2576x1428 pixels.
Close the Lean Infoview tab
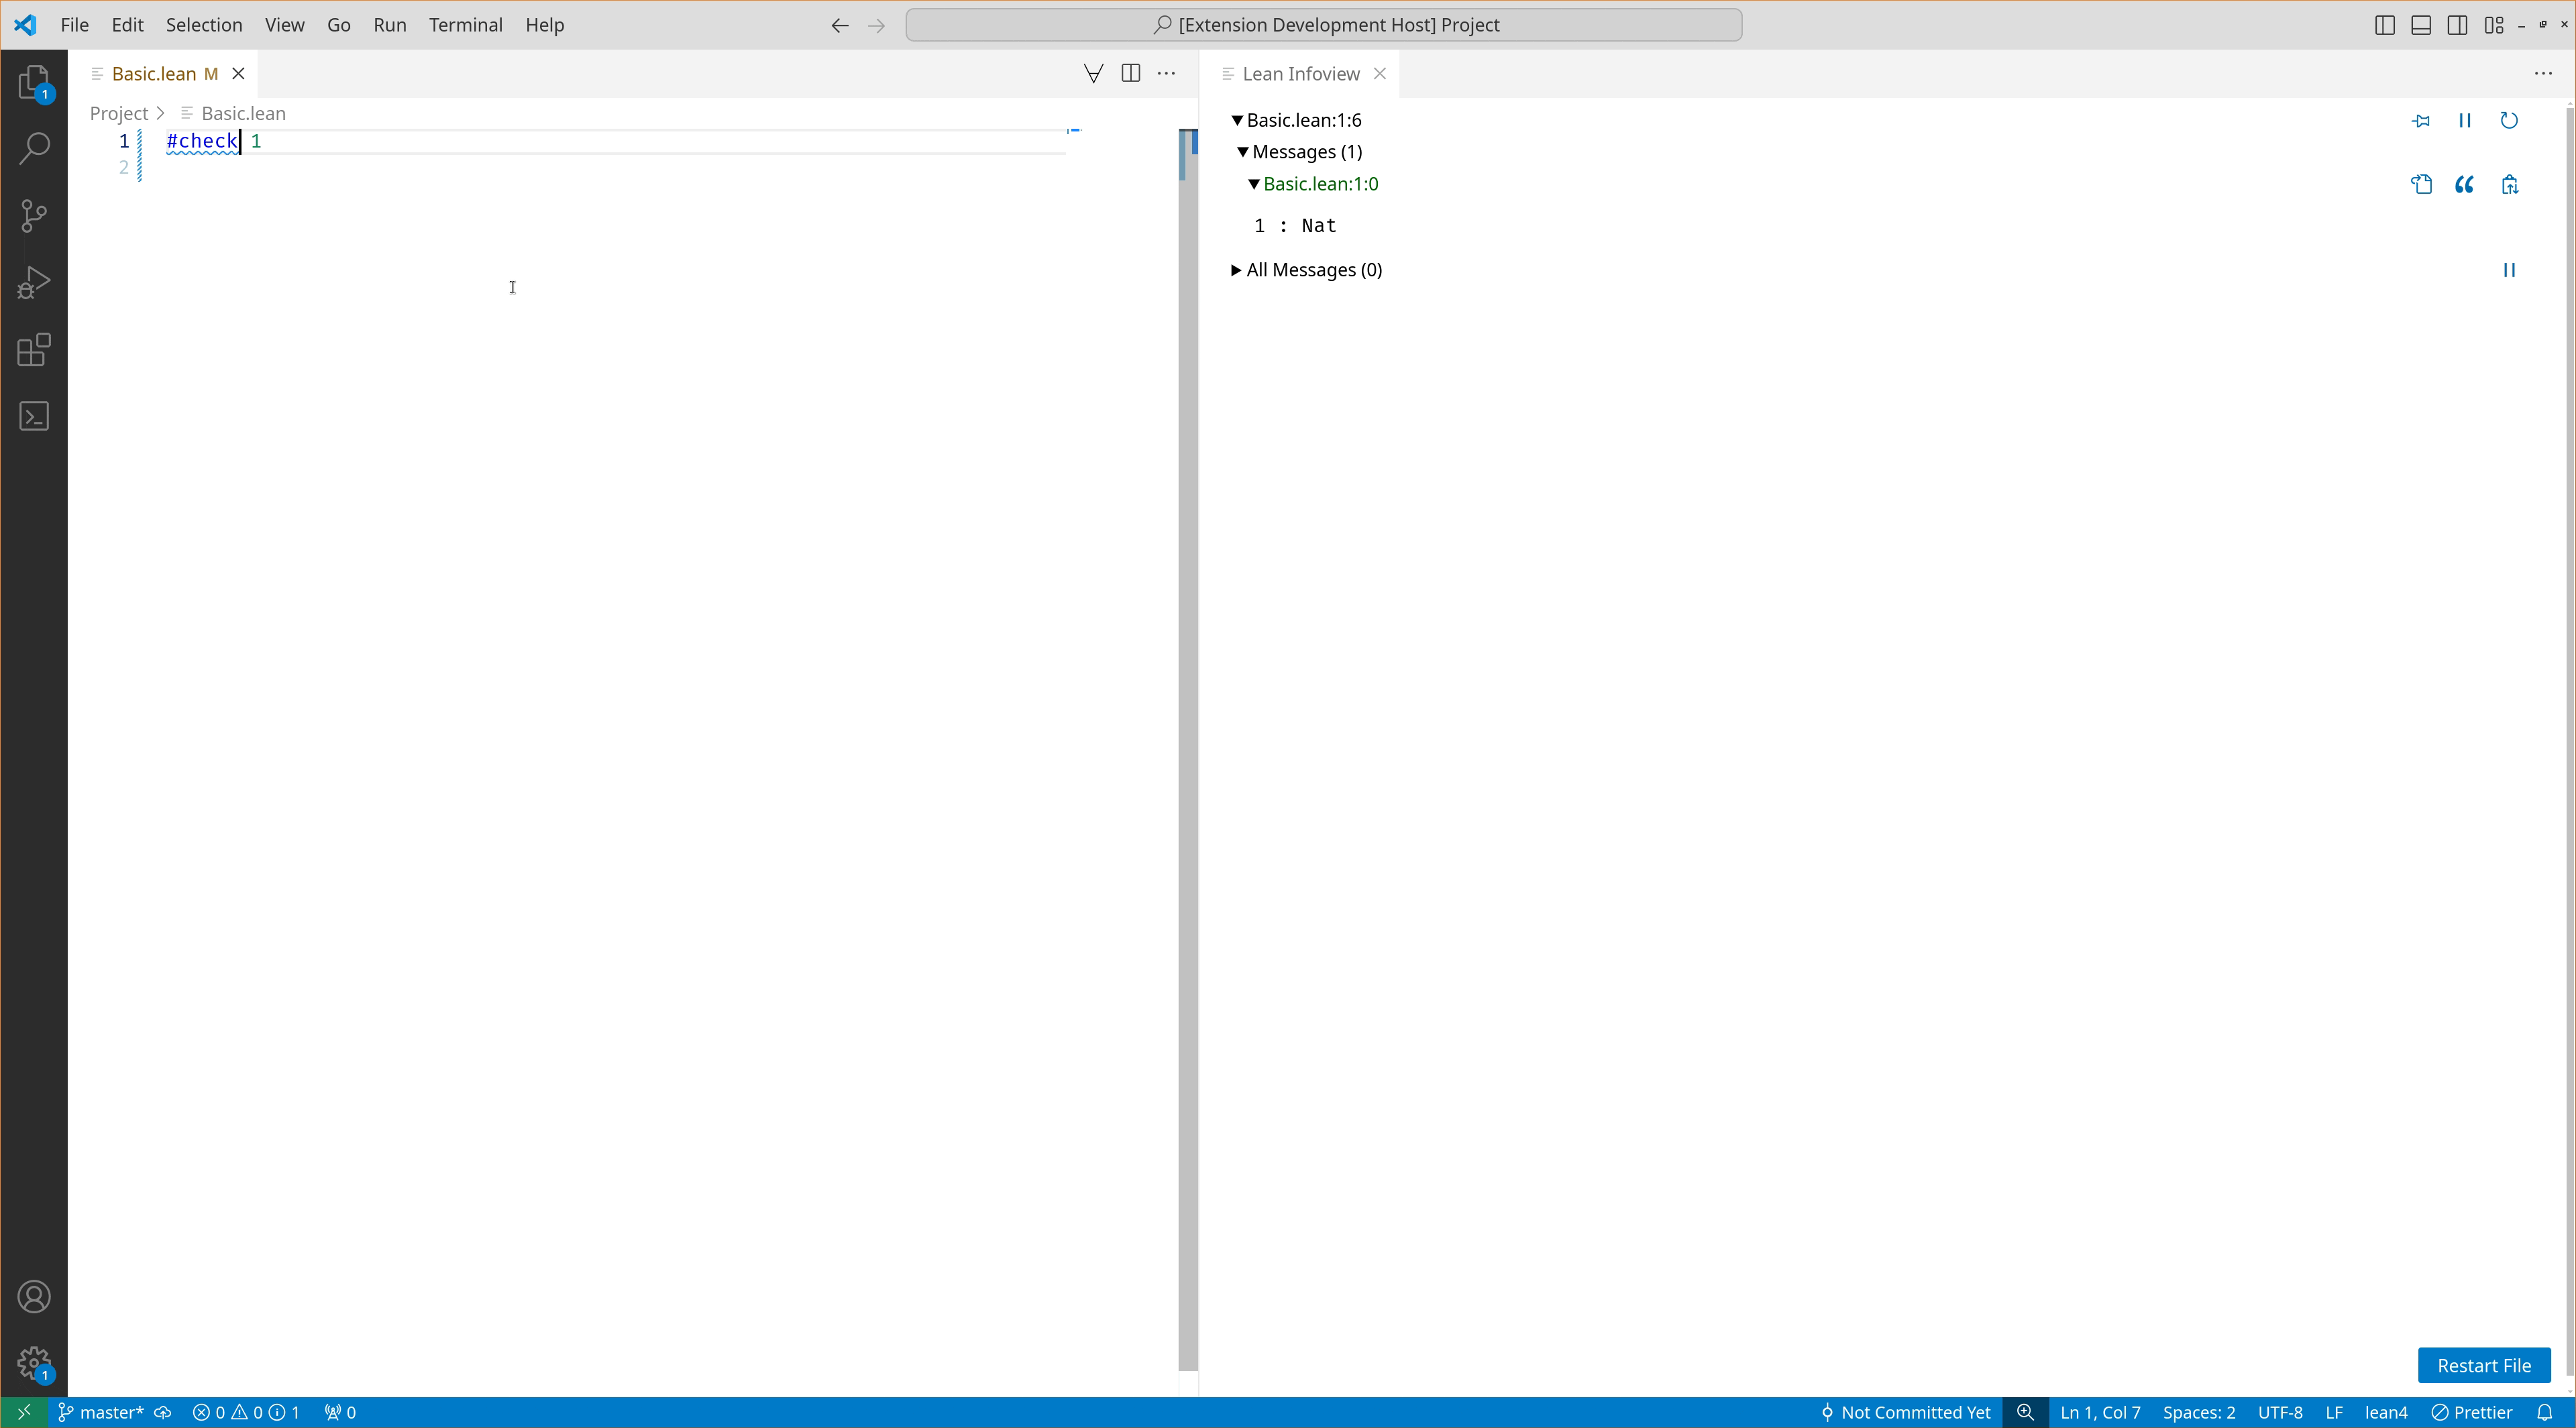pos(1379,74)
